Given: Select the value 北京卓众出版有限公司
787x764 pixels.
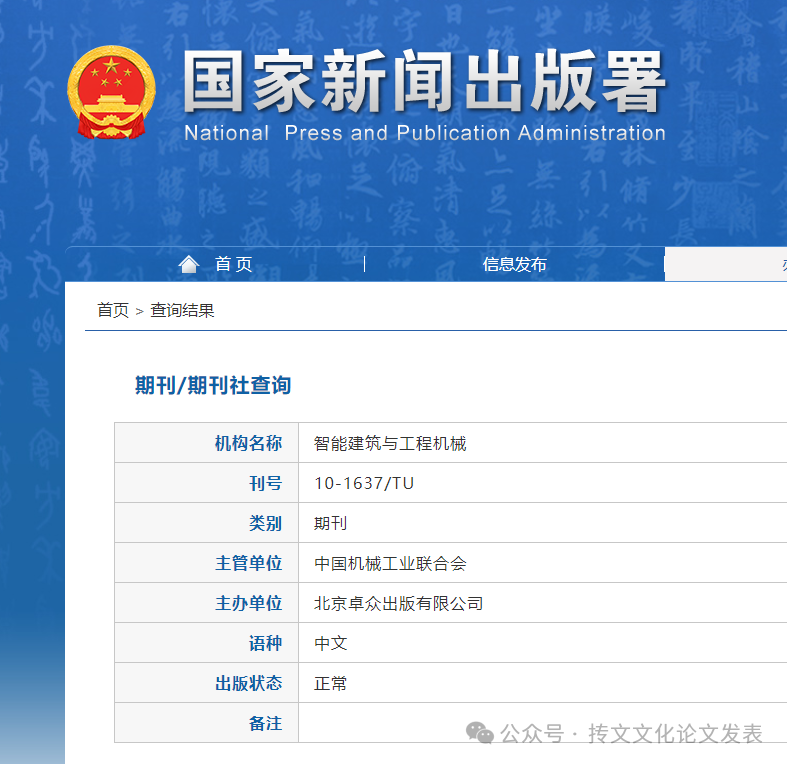Looking at the screenshot, I should (399, 603).
